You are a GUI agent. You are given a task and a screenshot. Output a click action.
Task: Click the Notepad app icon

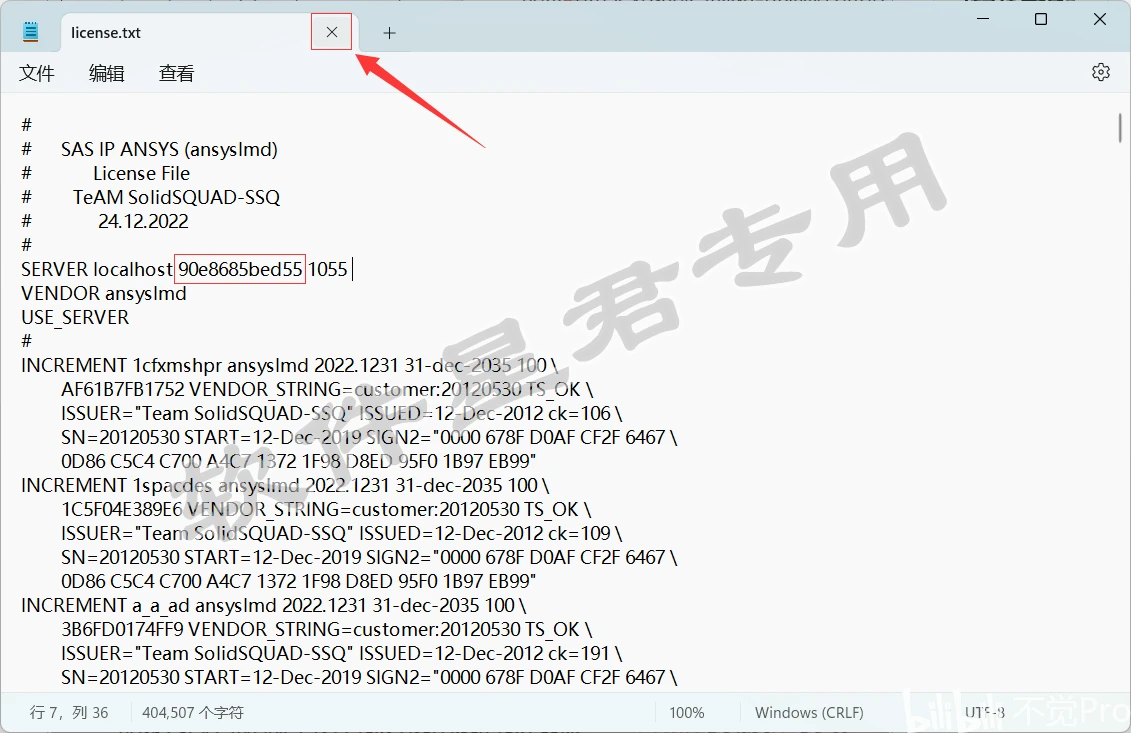click(30, 32)
